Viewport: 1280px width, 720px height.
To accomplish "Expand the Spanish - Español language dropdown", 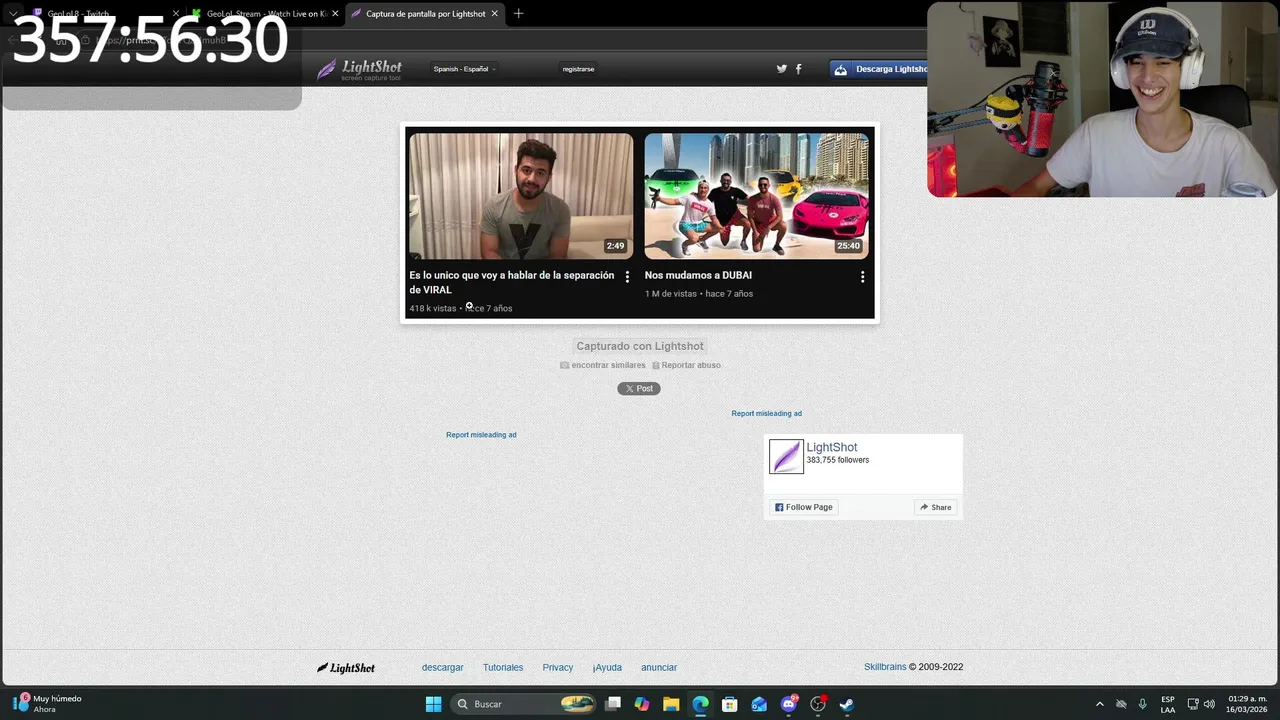I will pos(464,69).
